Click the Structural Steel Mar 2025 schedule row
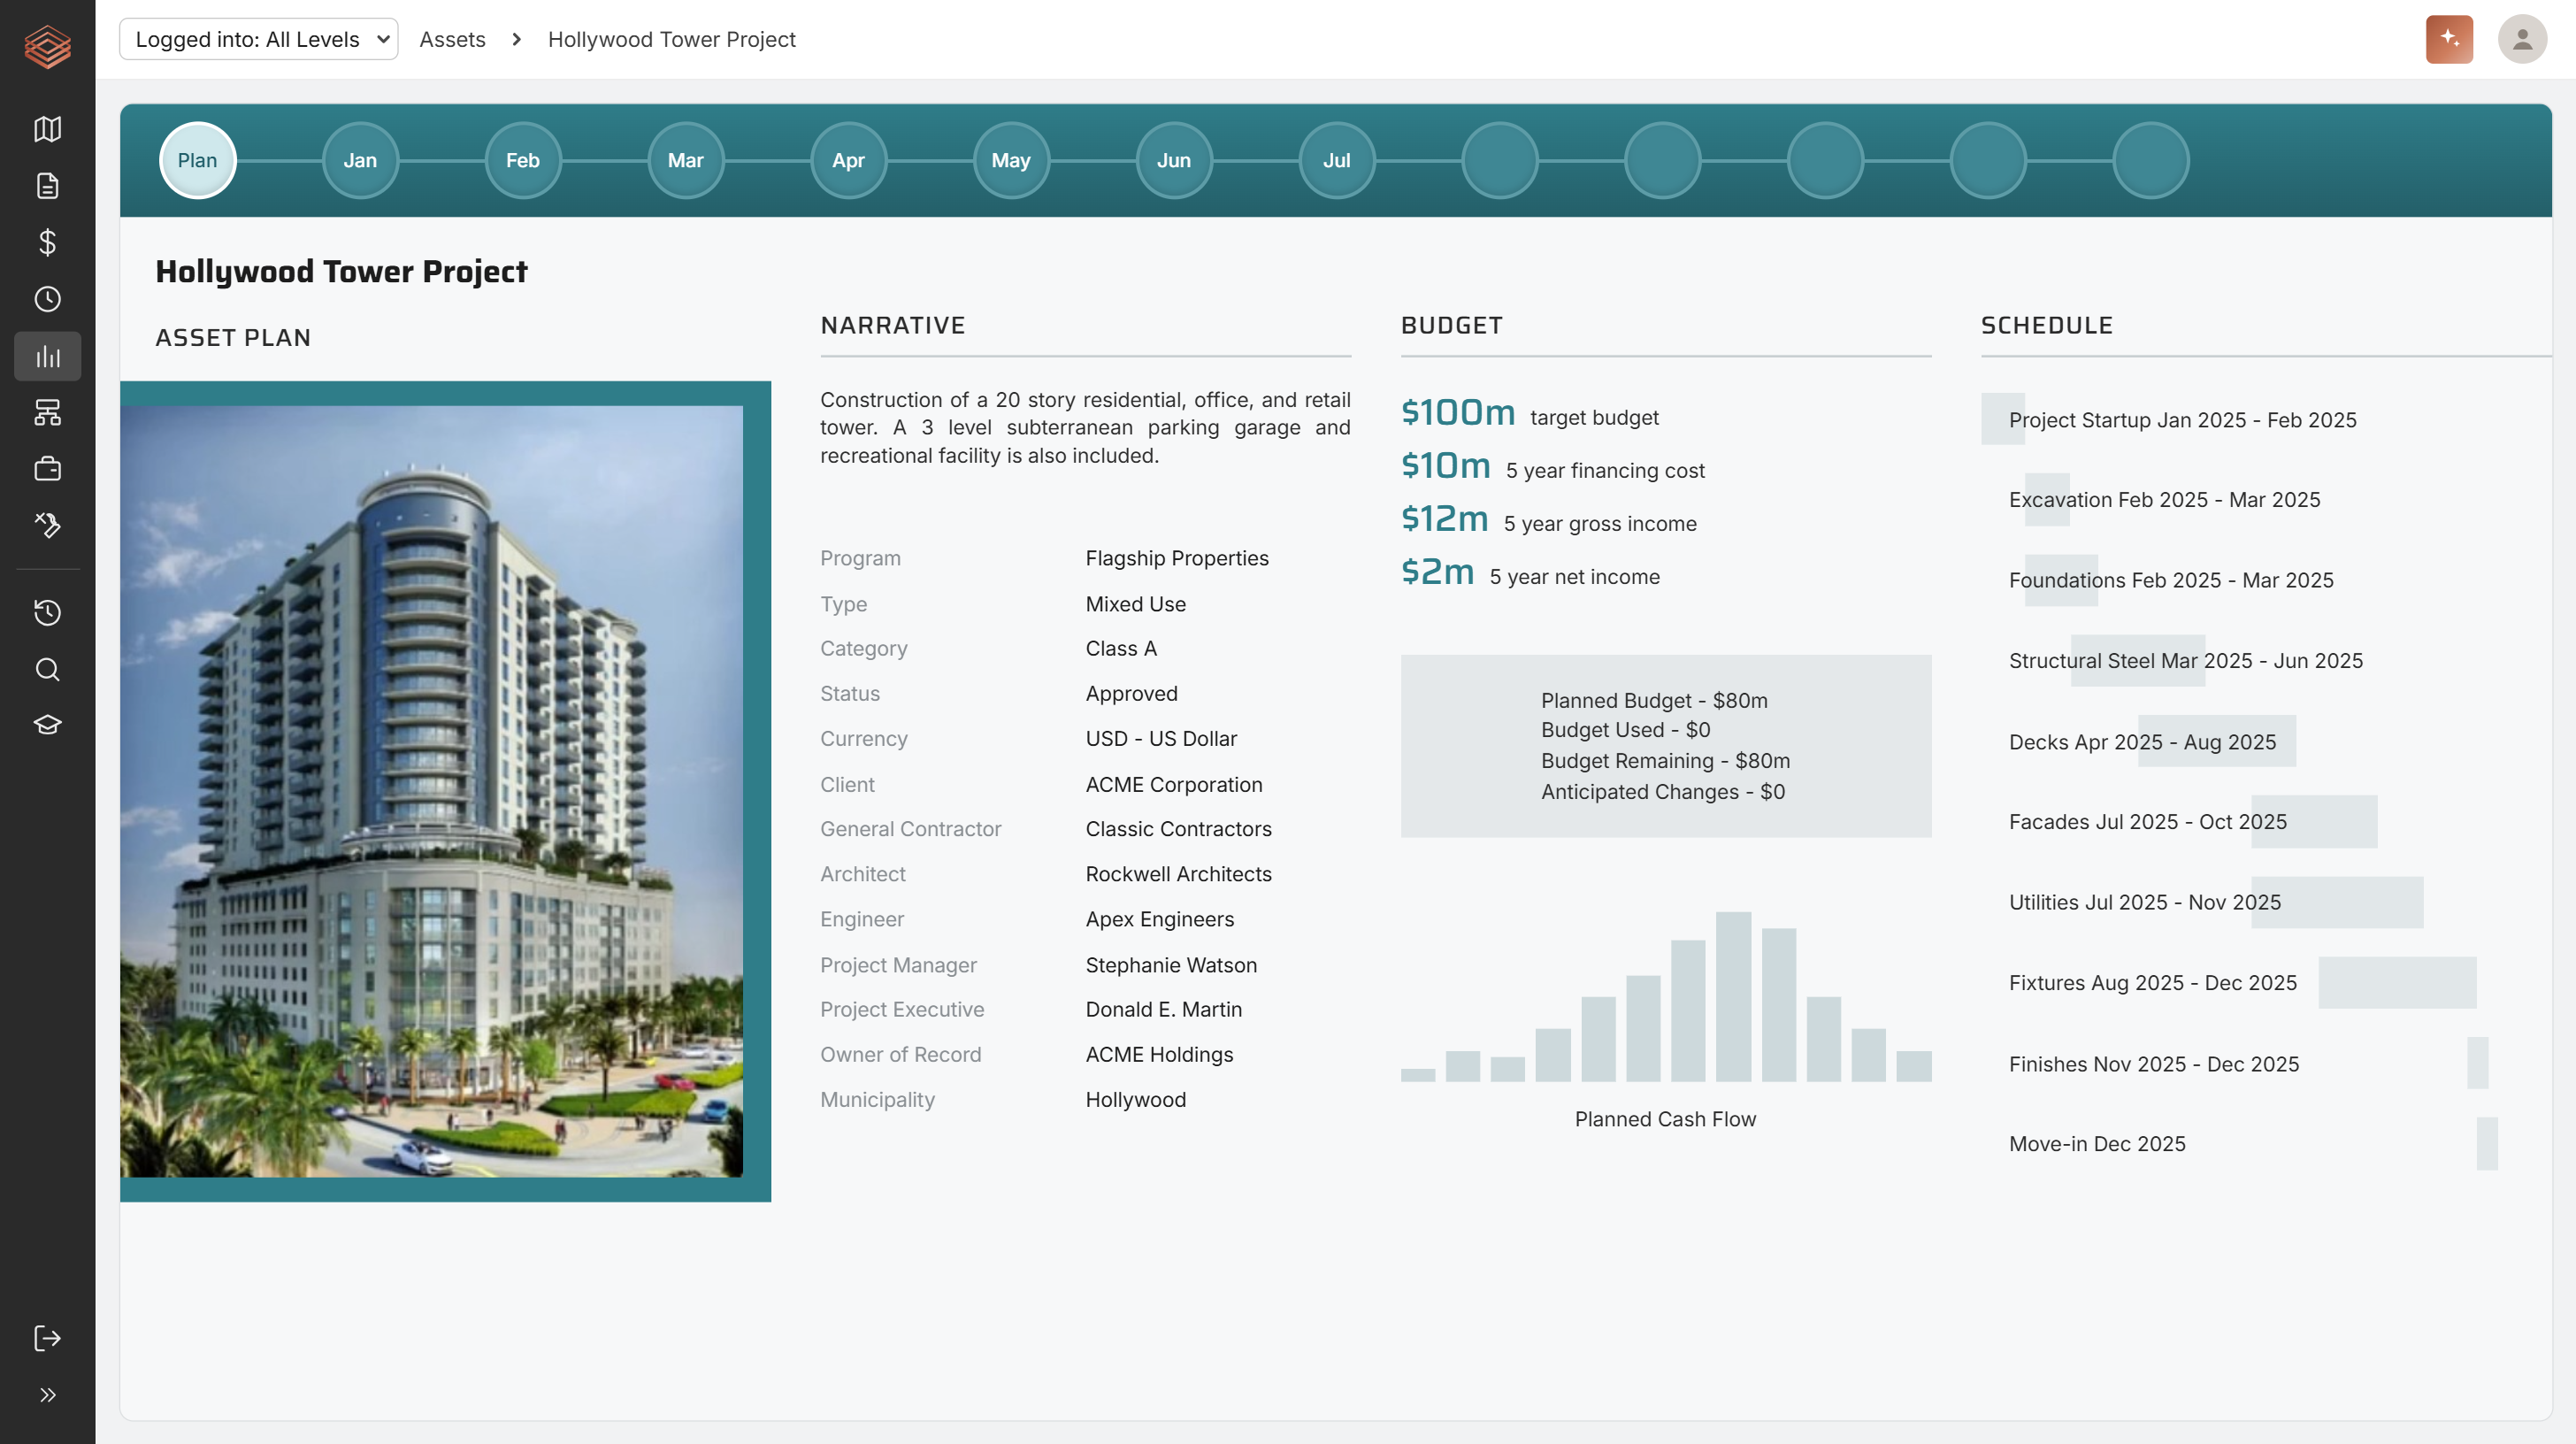The width and height of the screenshot is (2576, 1444). [x=2186, y=661]
